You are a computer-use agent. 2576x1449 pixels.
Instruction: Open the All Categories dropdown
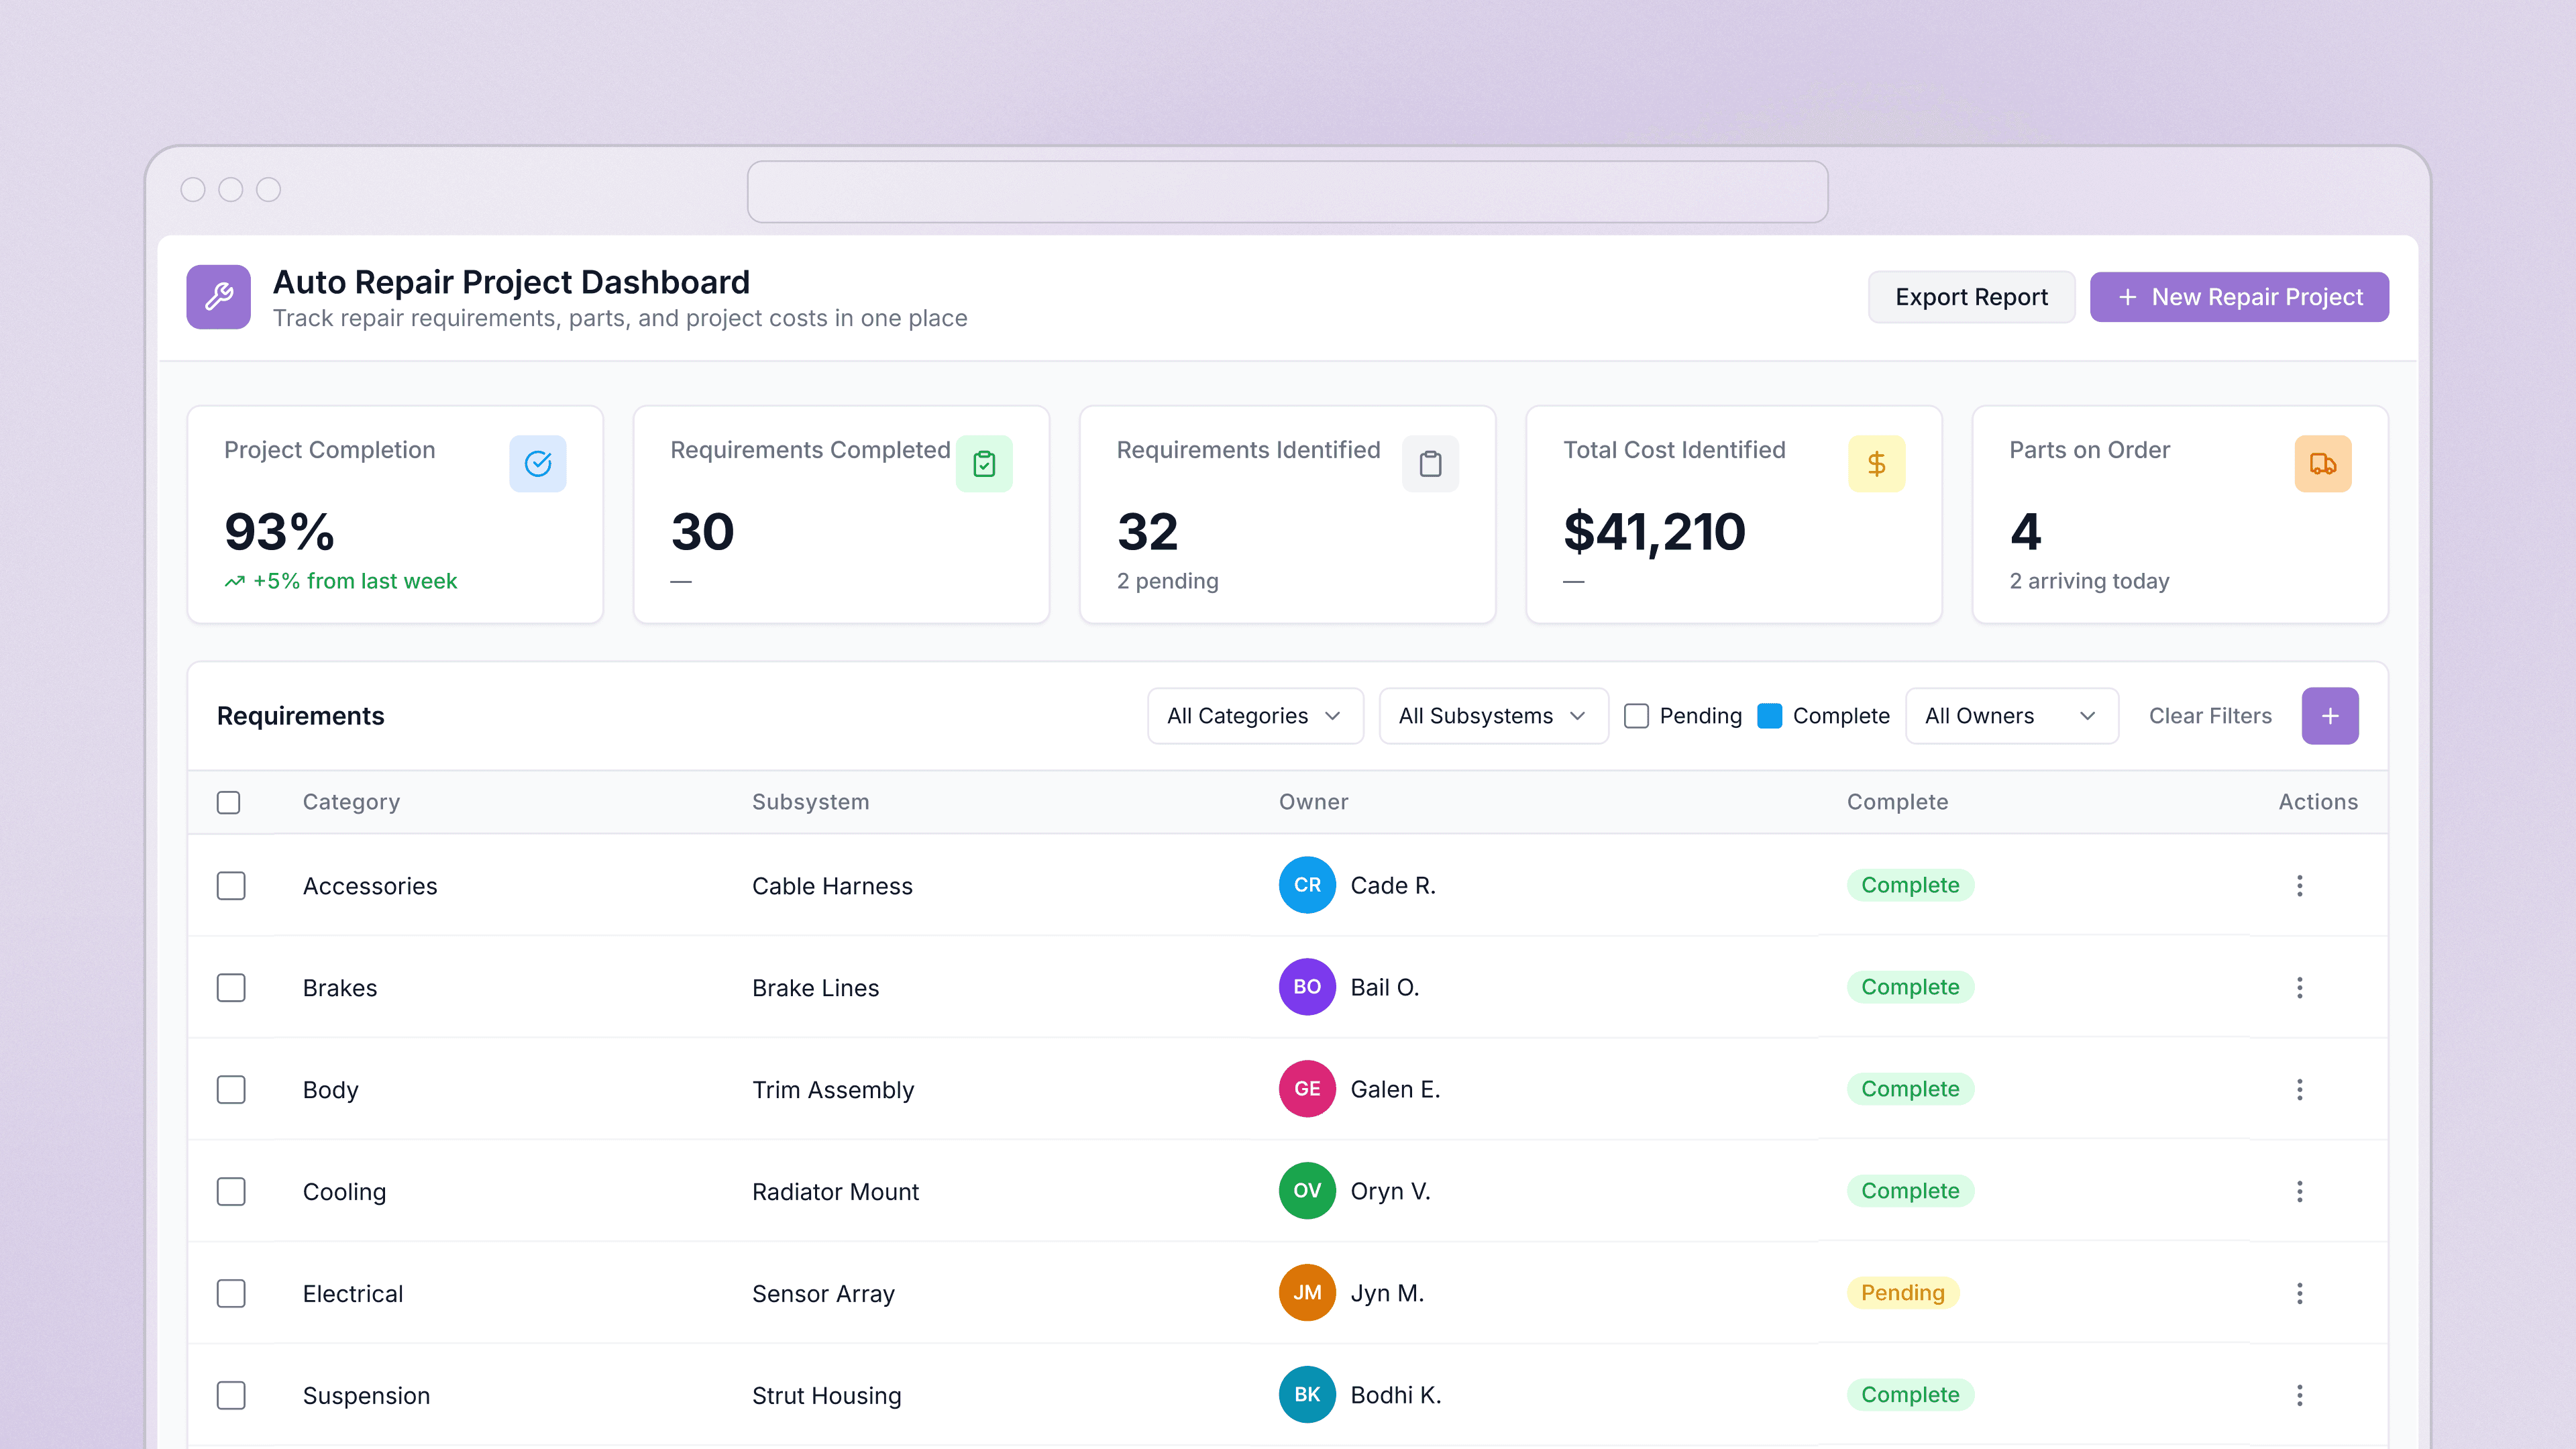(x=1255, y=716)
